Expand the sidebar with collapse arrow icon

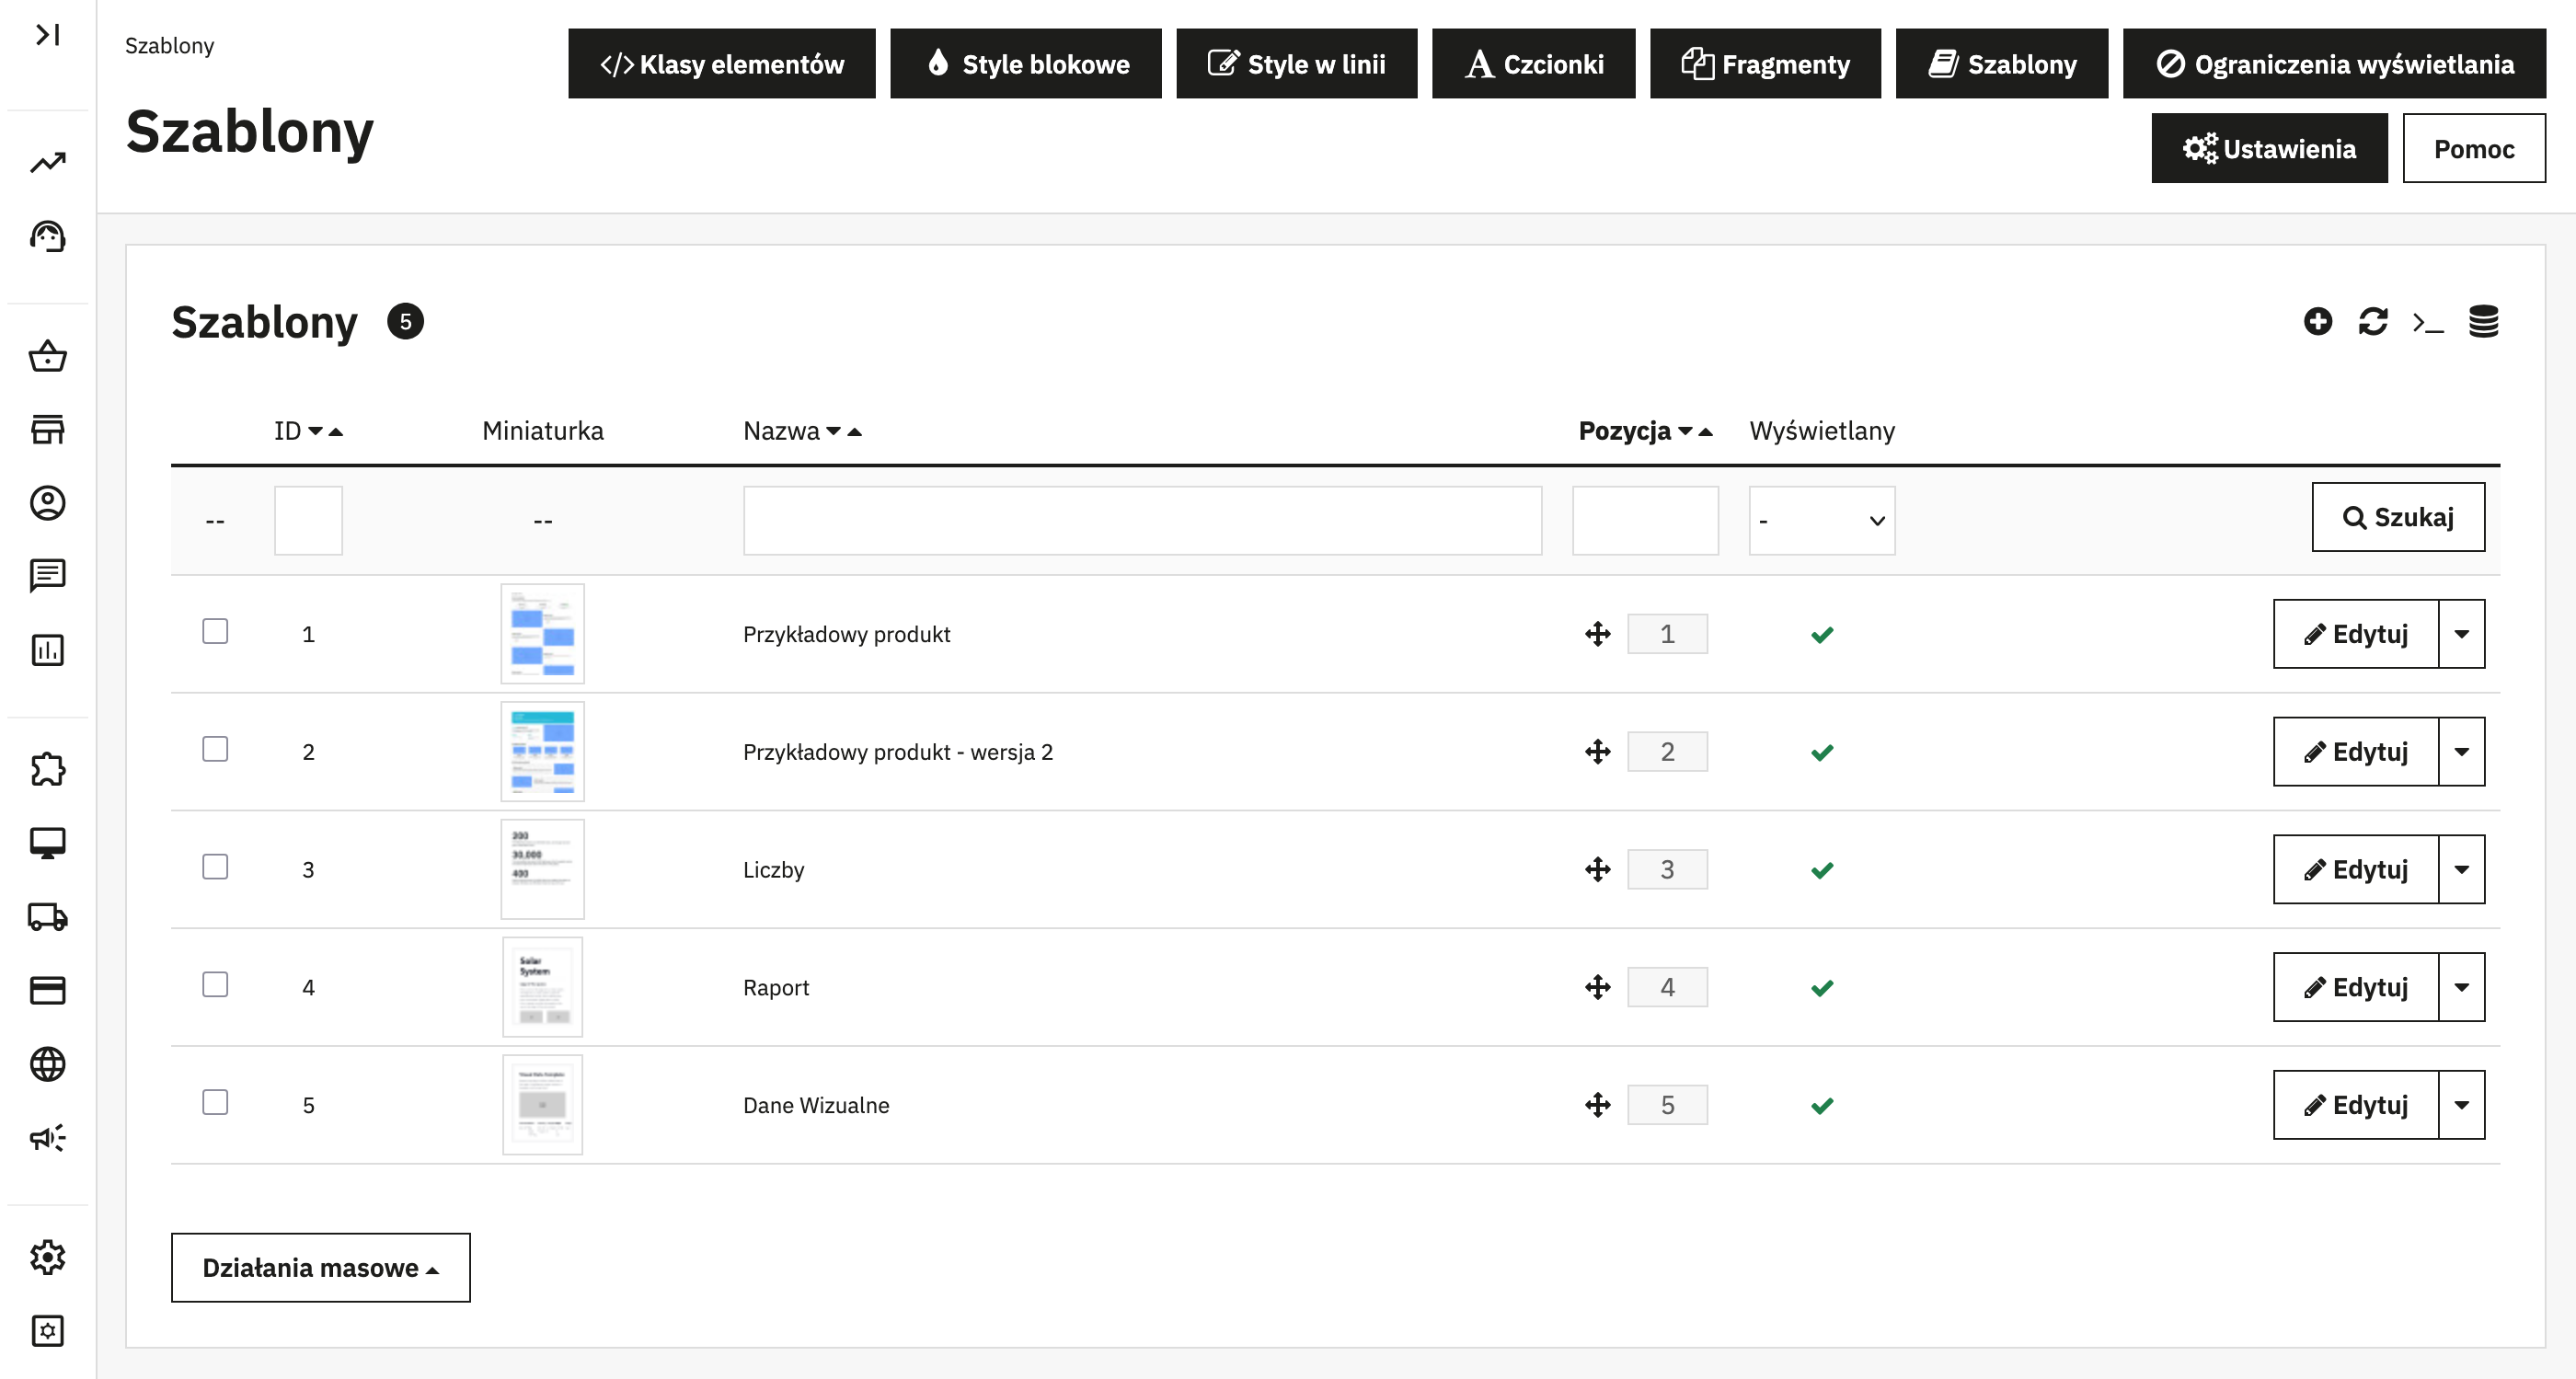point(48,35)
